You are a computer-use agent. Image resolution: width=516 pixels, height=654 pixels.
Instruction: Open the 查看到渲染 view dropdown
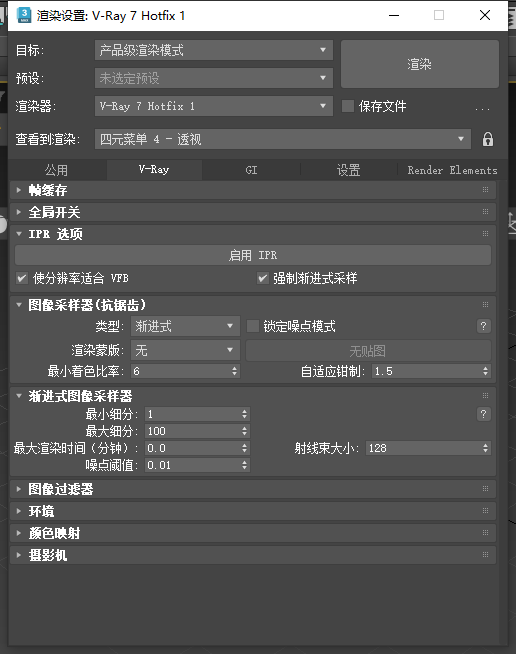click(283, 139)
